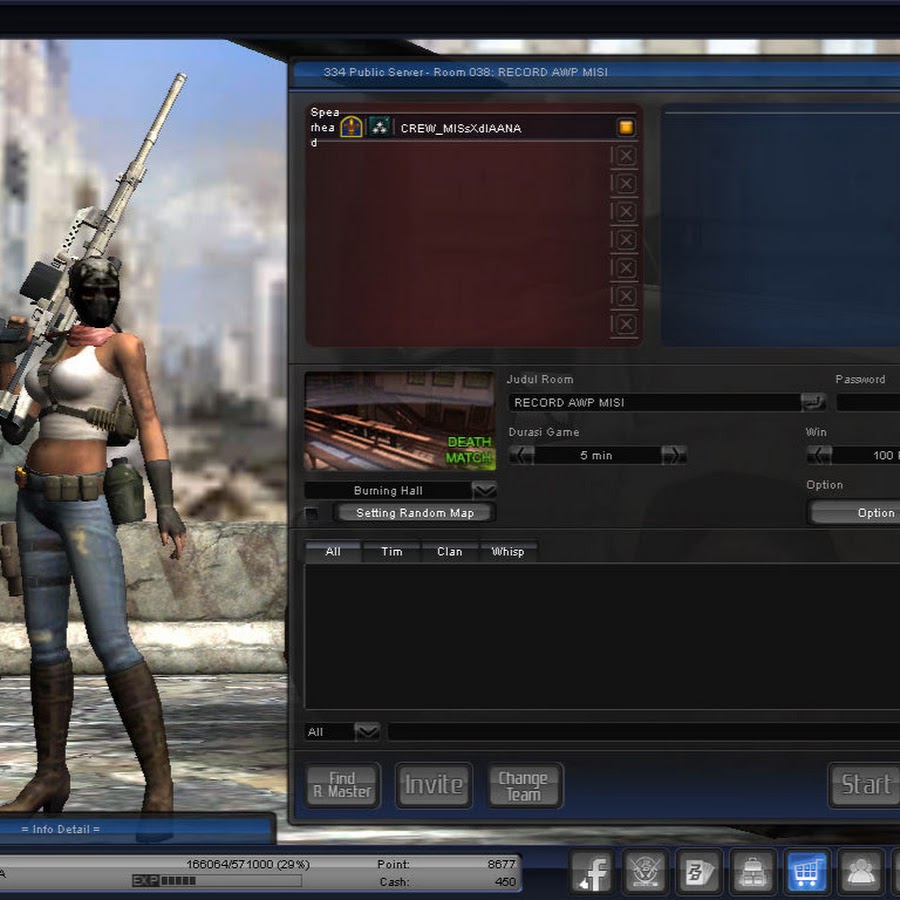The image size is (900, 900).
Task: Click the room title bar text
Action: coord(465,72)
